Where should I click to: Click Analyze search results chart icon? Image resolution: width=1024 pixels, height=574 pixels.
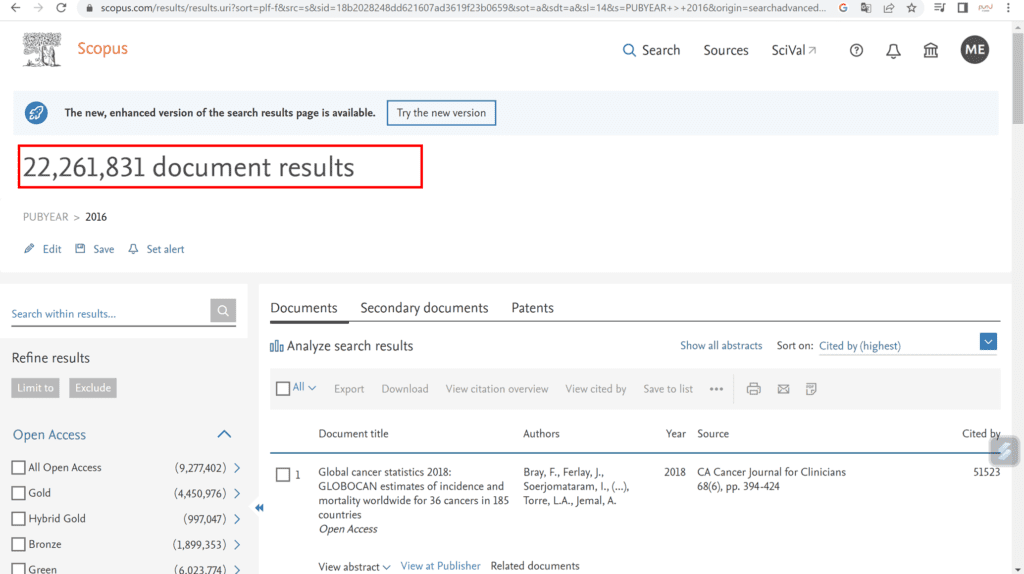tap(277, 346)
